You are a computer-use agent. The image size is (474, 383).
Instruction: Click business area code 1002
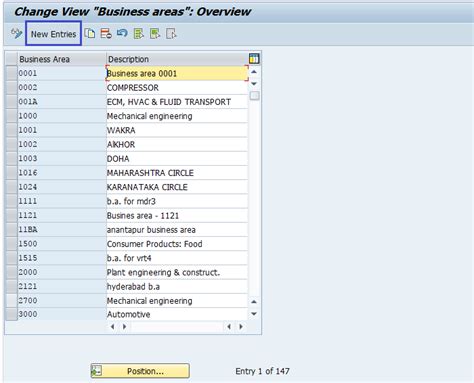point(62,144)
